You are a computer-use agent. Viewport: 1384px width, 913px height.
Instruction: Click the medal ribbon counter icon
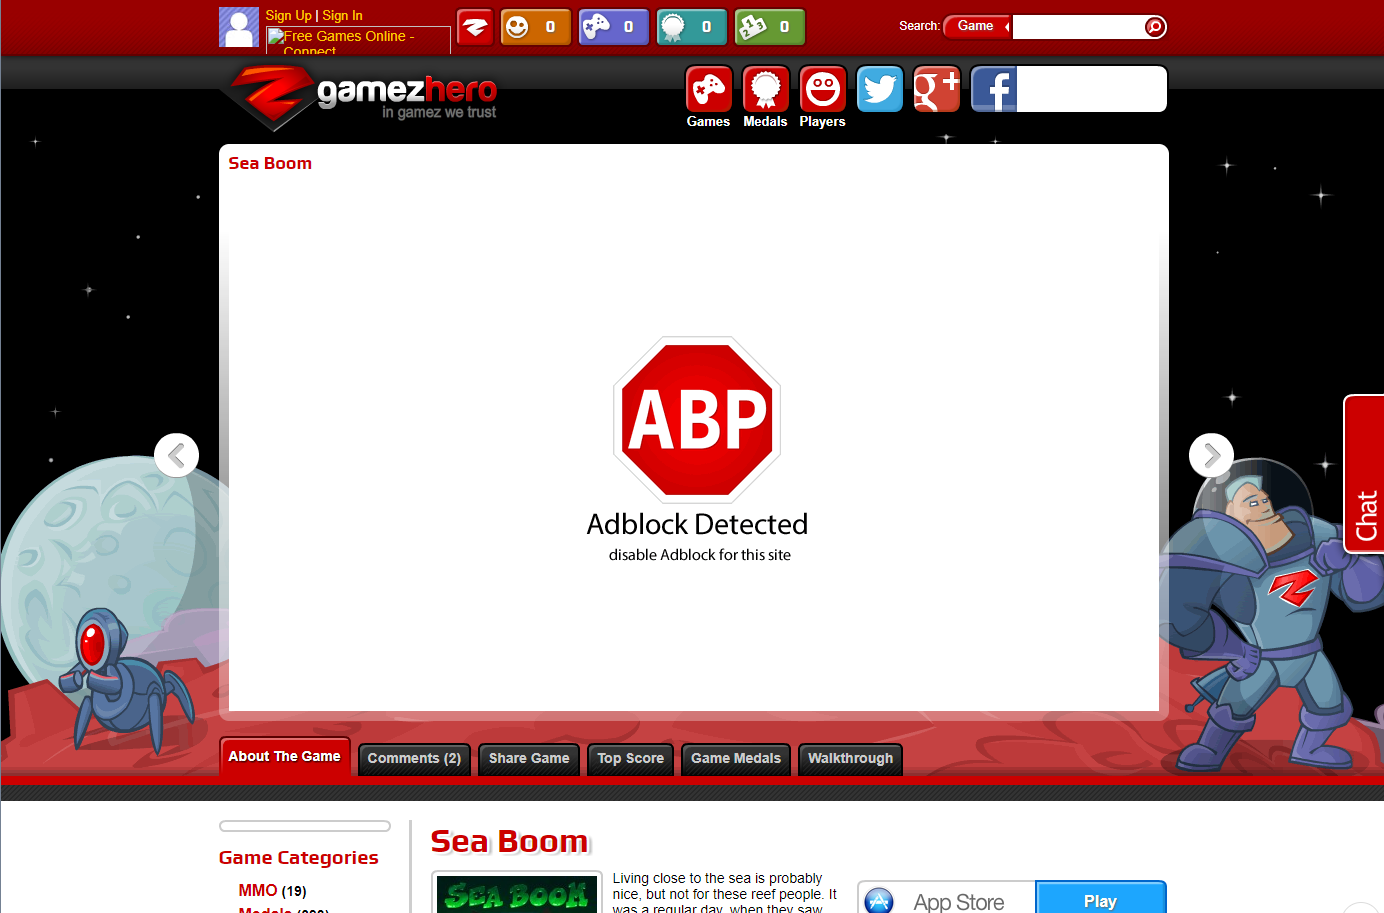coord(671,27)
